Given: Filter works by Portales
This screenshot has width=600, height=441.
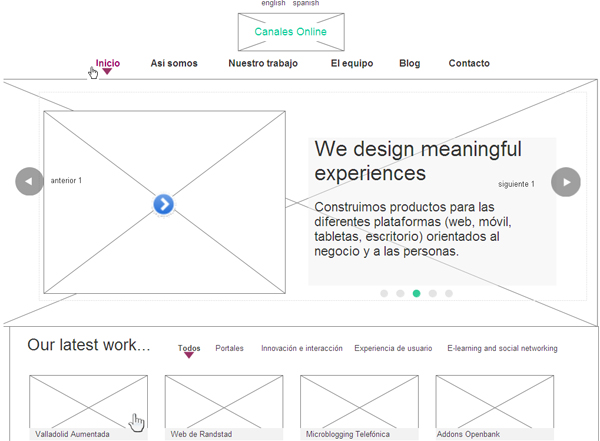Looking at the screenshot, I should (229, 349).
